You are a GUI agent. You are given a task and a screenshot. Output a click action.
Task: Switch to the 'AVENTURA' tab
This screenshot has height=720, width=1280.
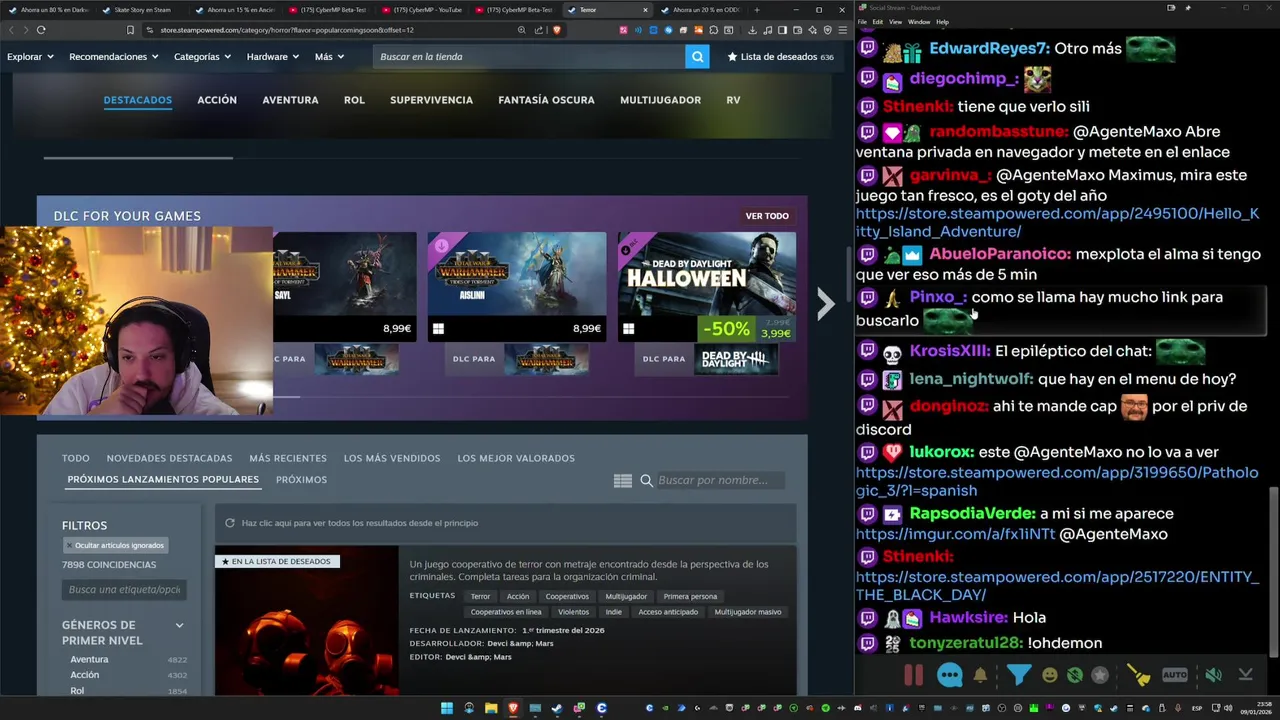pos(290,100)
